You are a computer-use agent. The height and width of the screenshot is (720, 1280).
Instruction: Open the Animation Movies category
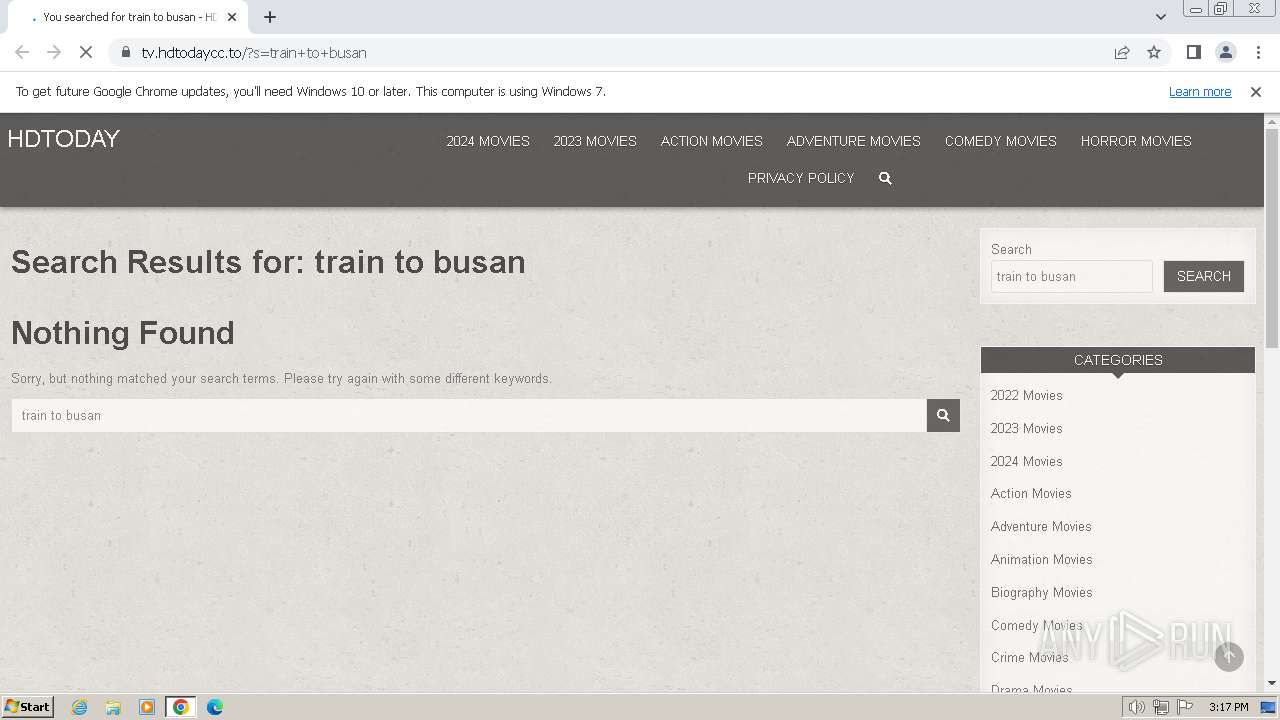click(1042, 559)
